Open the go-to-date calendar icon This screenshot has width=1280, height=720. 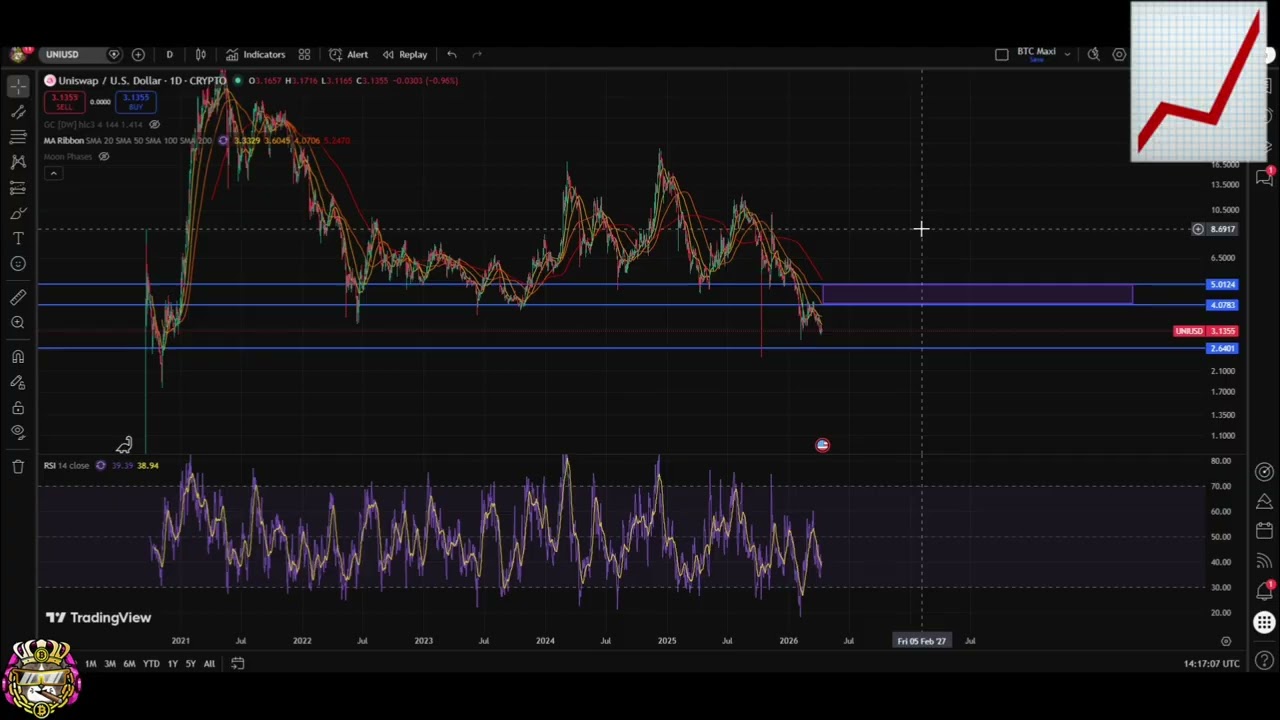(x=237, y=663)
